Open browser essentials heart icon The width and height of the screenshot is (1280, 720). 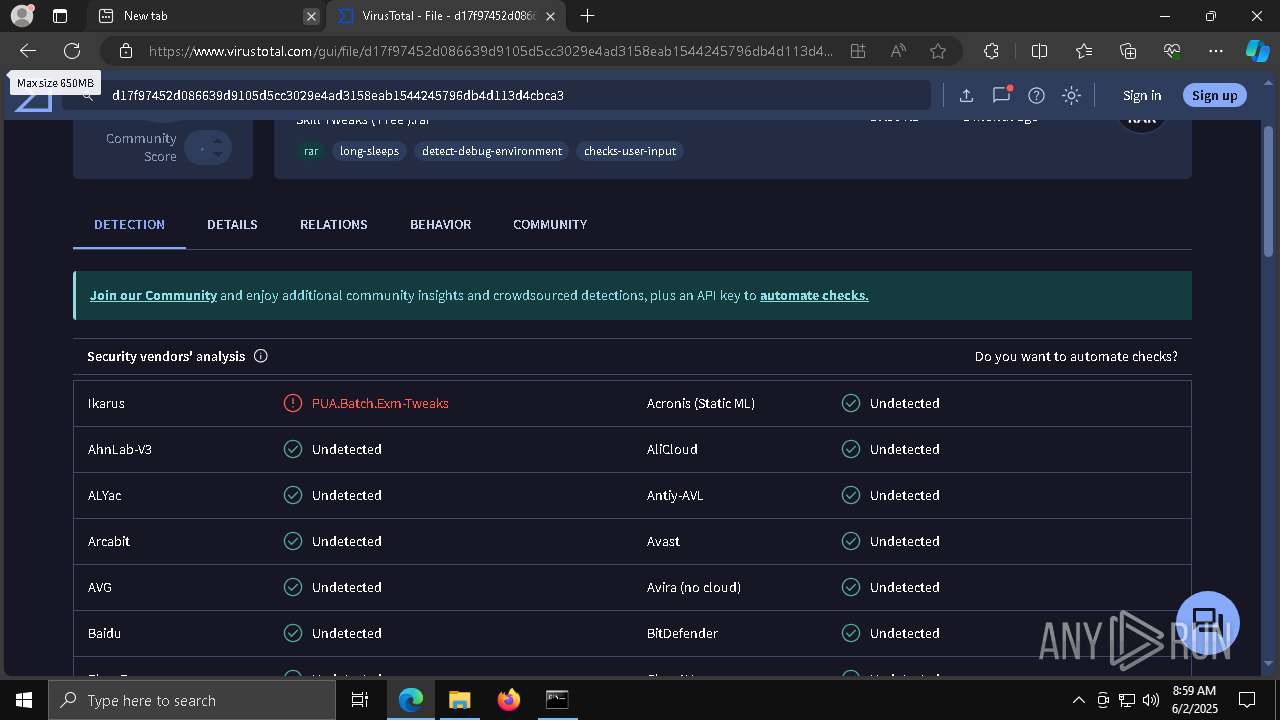click(1172, 51)
